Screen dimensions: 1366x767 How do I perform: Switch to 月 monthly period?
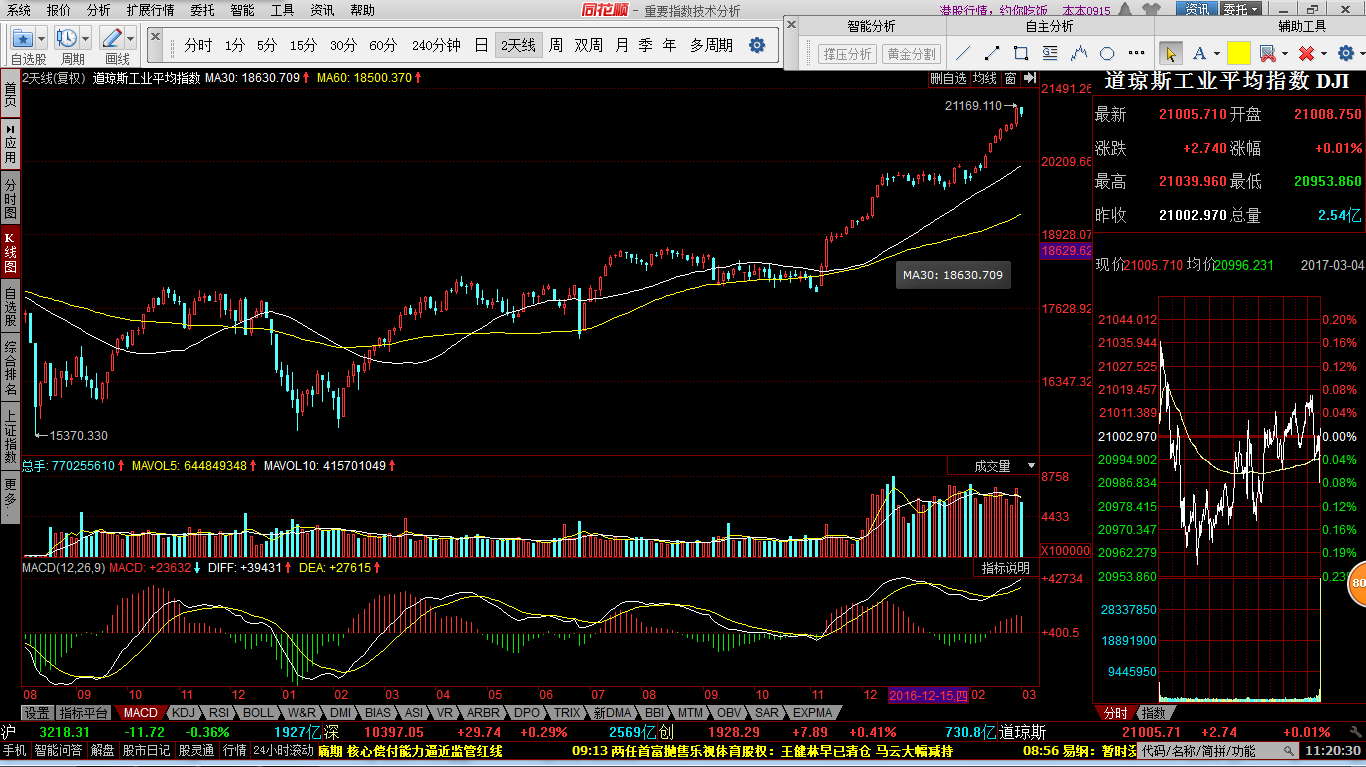point(622,45)
